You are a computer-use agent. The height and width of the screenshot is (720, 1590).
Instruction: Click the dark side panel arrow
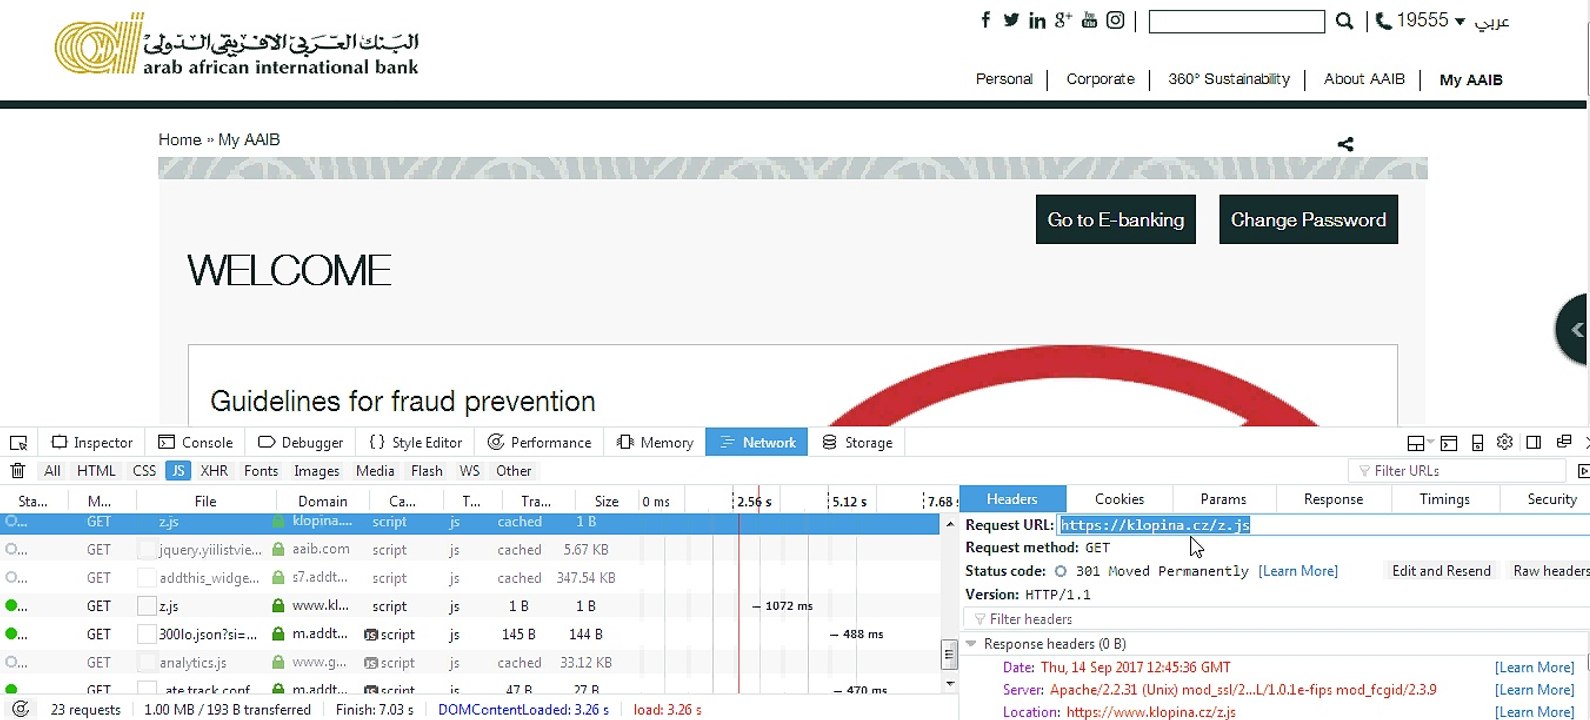[x=1574, y=329]
